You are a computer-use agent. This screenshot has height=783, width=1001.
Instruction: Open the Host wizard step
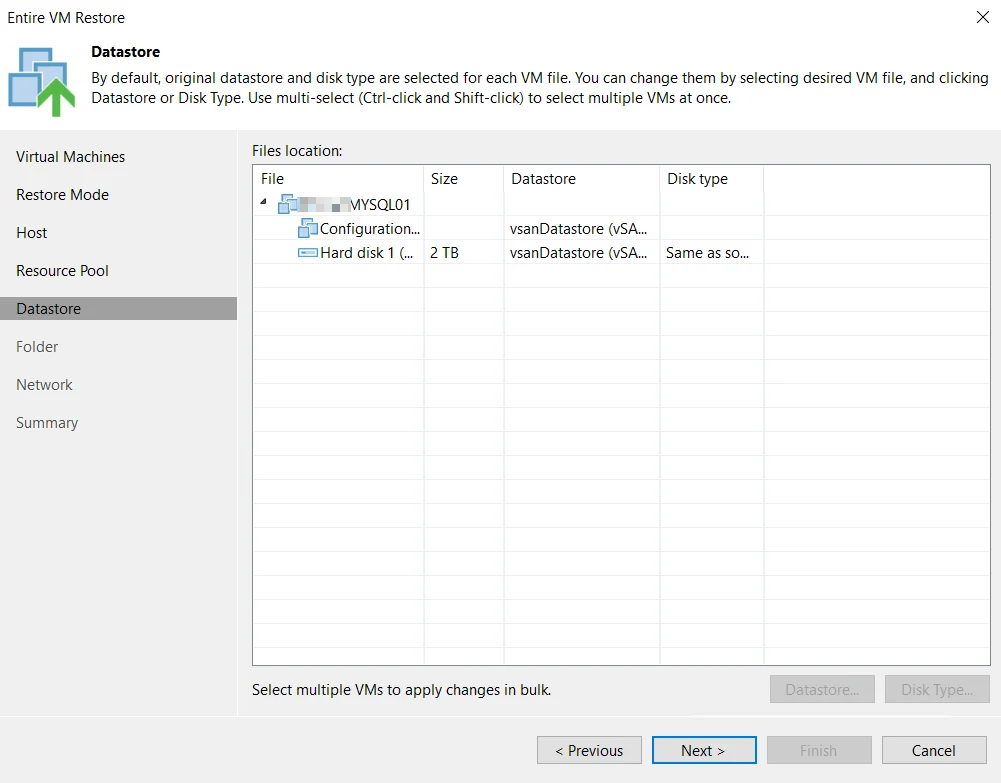click(32, 233)
